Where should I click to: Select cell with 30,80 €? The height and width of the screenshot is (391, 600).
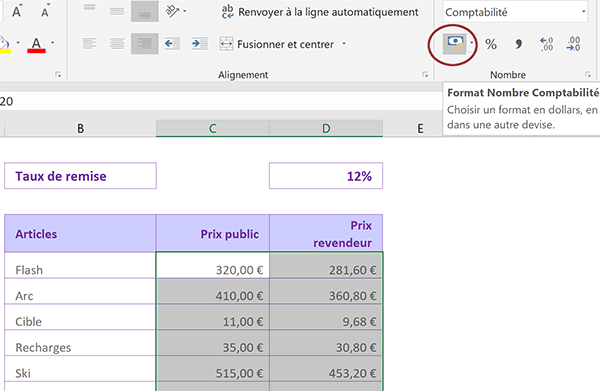pos(326,343)
